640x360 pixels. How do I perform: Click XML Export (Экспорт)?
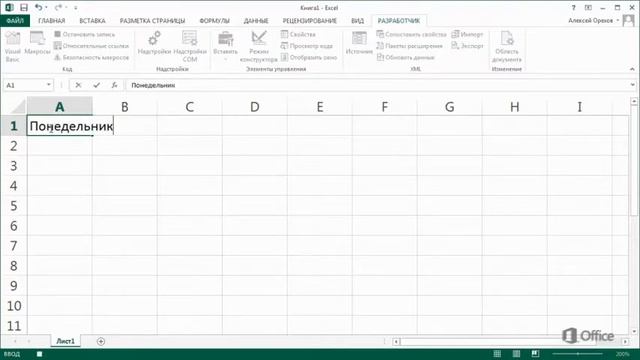[x=467, y=46]
